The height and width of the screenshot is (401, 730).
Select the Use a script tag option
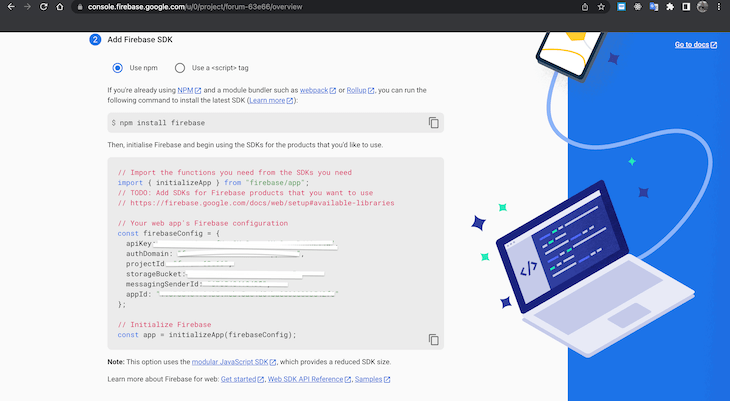click(180, 68)
